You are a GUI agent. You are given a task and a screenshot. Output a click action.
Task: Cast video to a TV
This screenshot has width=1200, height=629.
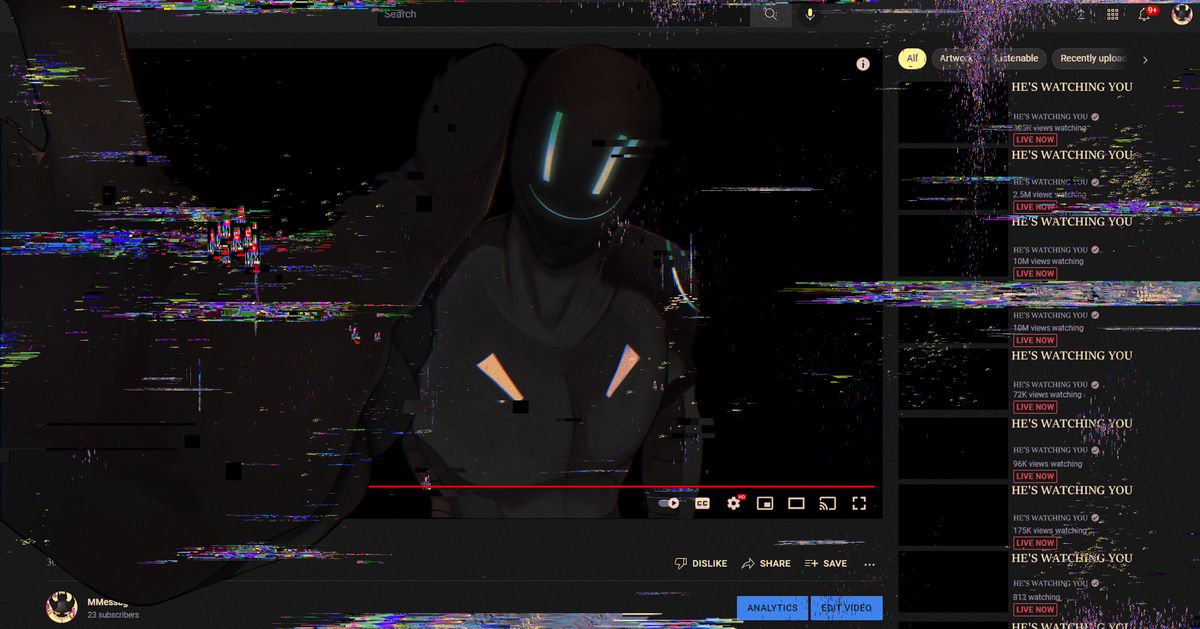(x=827, y=503)
